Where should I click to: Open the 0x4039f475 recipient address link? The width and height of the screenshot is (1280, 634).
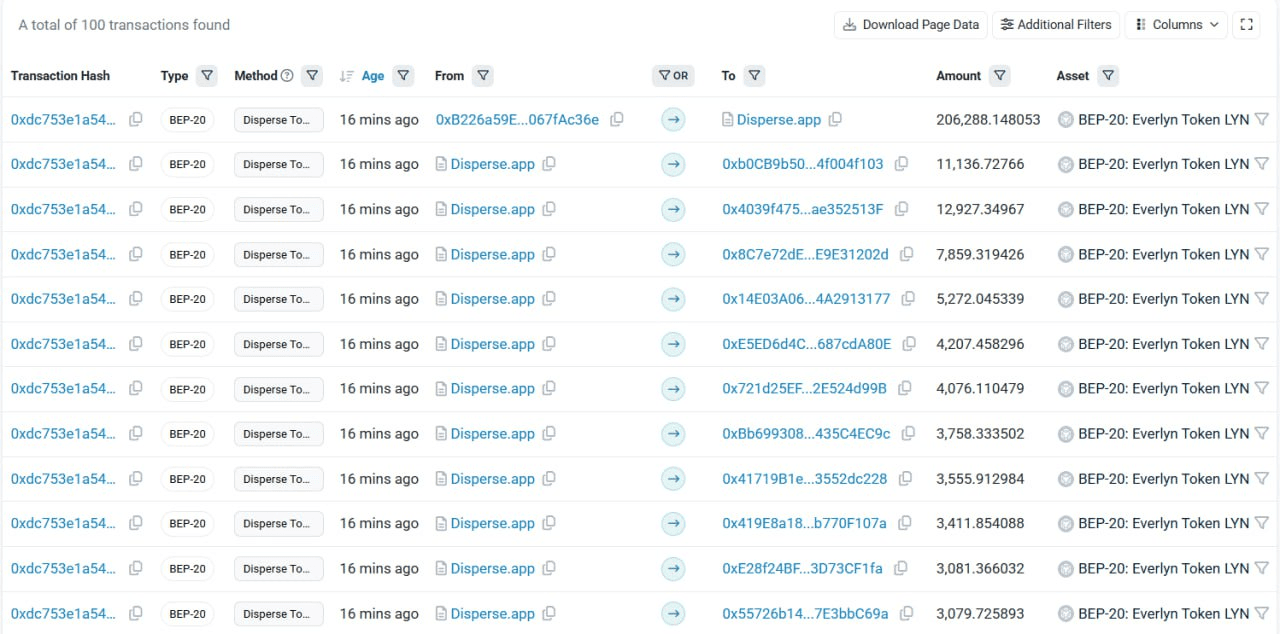click(802, 209)
